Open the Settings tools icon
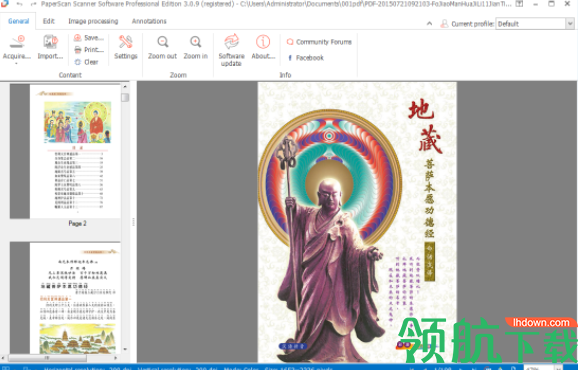Image resolution: width=578 pixels, height=370 pixels. coord(126,42)
